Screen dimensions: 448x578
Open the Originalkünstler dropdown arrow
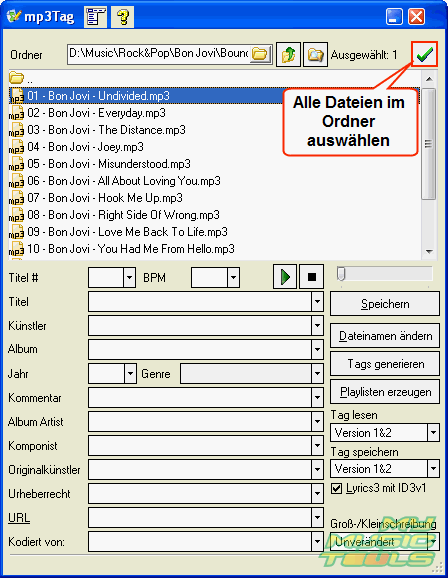coord(317,469)
